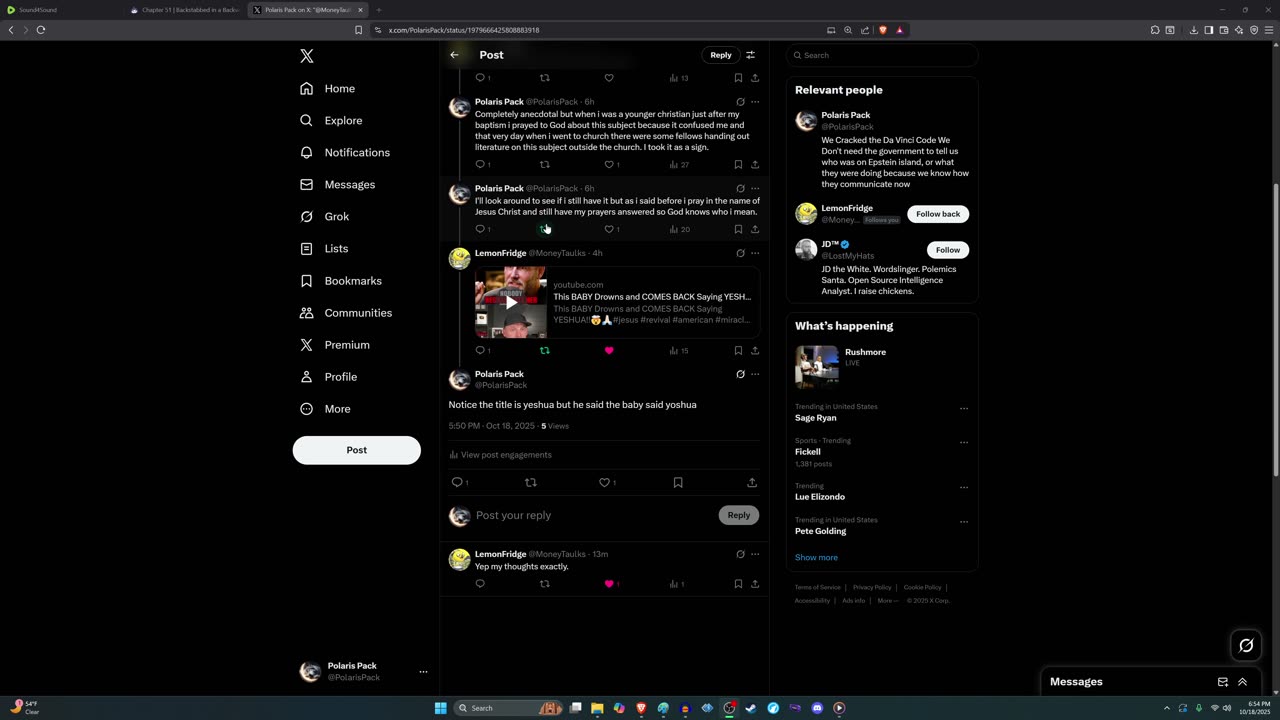Go to Home in the sidebar

(328, 88)
